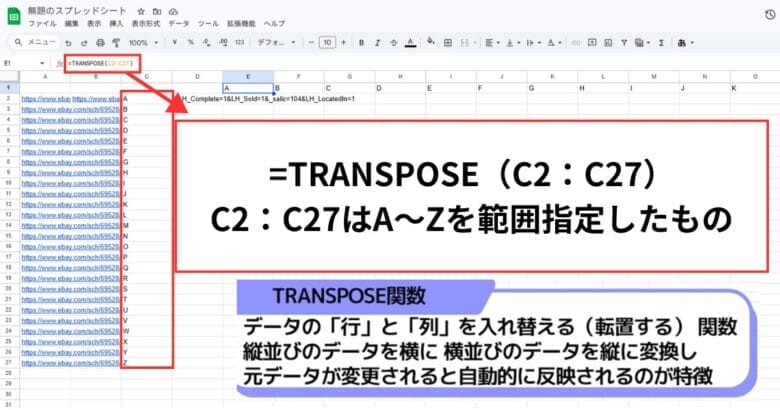Image resolution: width=780 pixels, height=410 pixels.
Task: Open the ebay link in row 27
Action: (70, 363)
